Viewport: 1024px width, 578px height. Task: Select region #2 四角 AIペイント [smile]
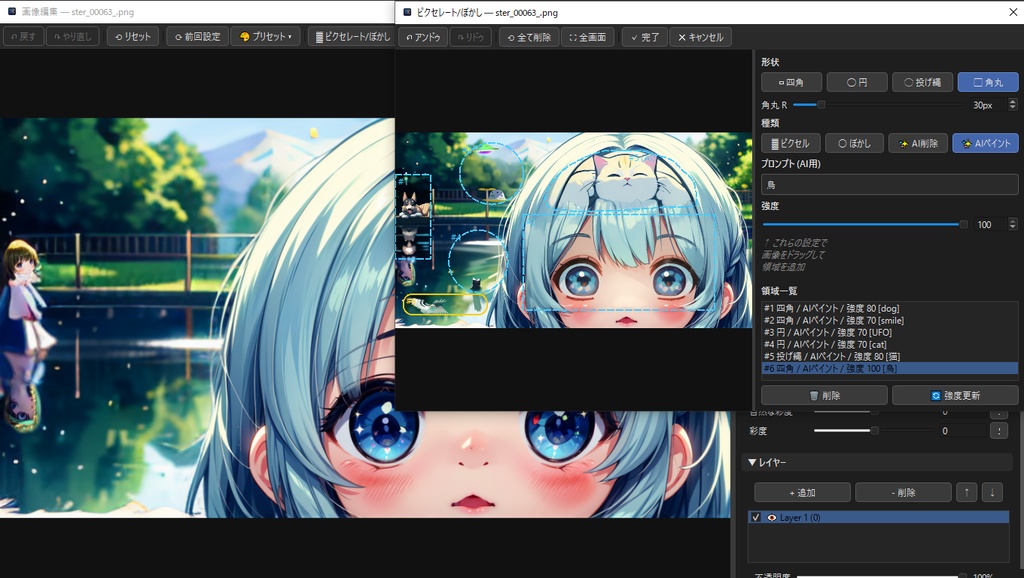889,320
